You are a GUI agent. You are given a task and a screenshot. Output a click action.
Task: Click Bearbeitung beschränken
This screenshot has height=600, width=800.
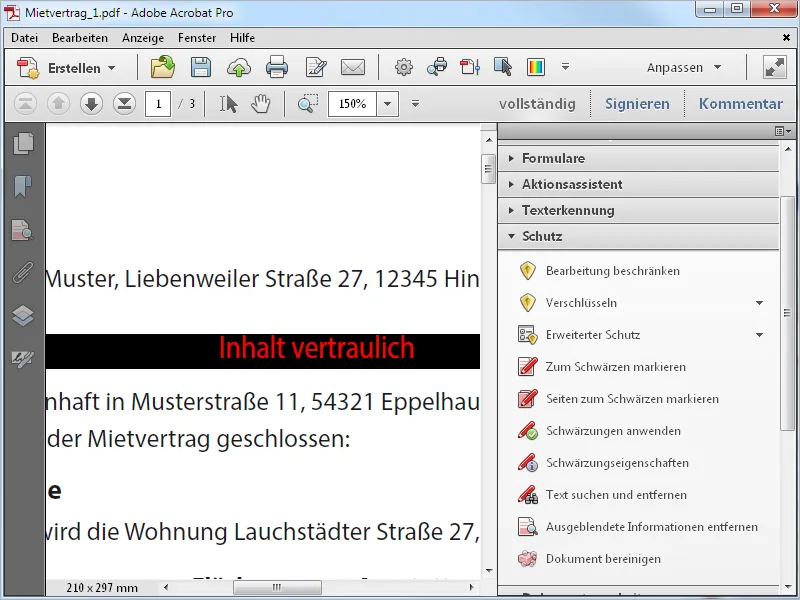coord(599,271)
